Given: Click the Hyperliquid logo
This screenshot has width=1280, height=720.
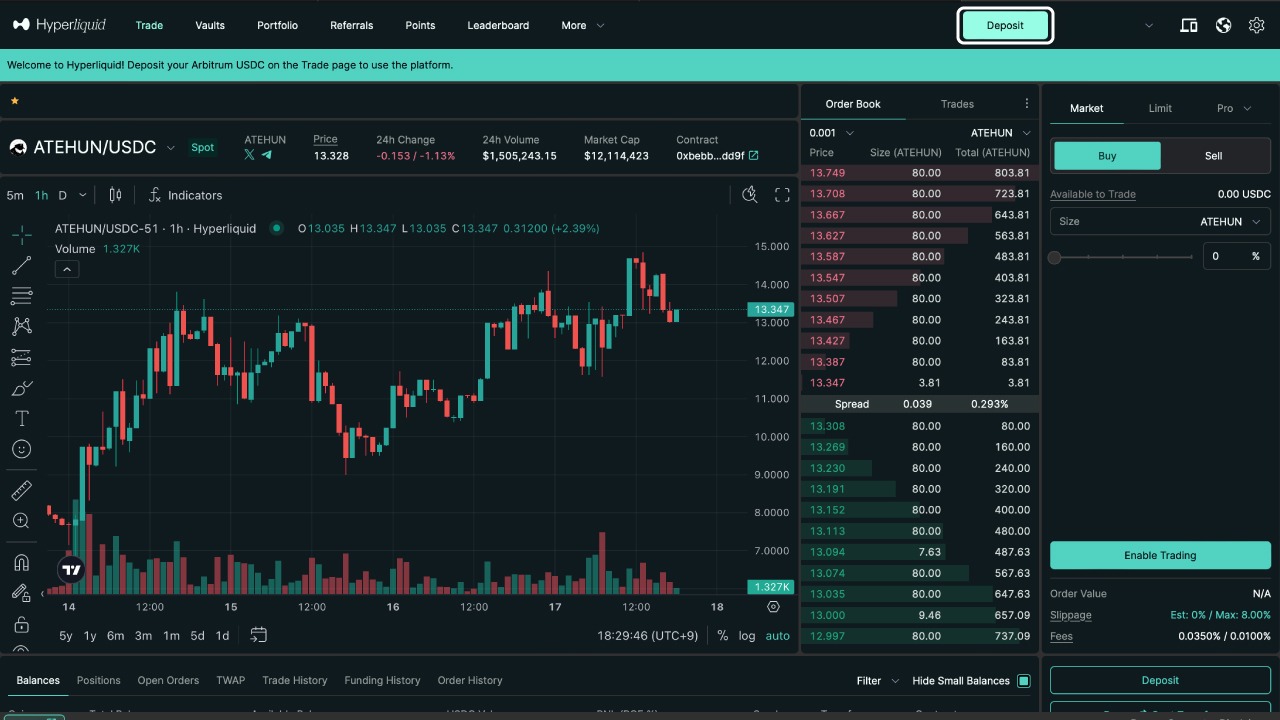Looking at the screenshot, I should [59, 25].
